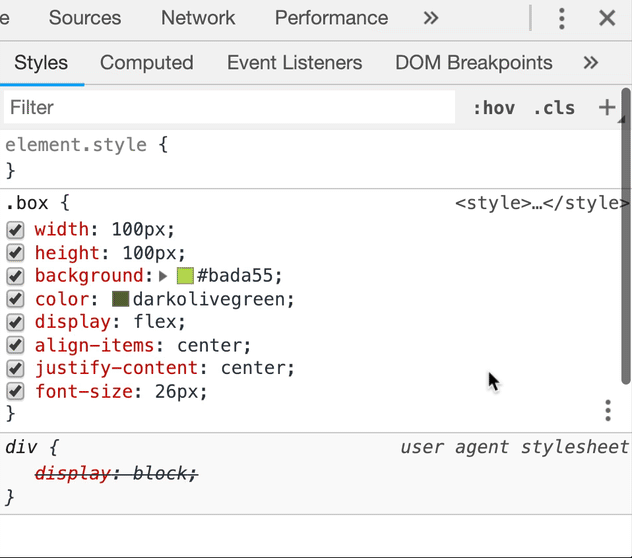This screenshot has width=632, height=558.
Task: Disable the display: flex declaration
Action: (15, 322)
